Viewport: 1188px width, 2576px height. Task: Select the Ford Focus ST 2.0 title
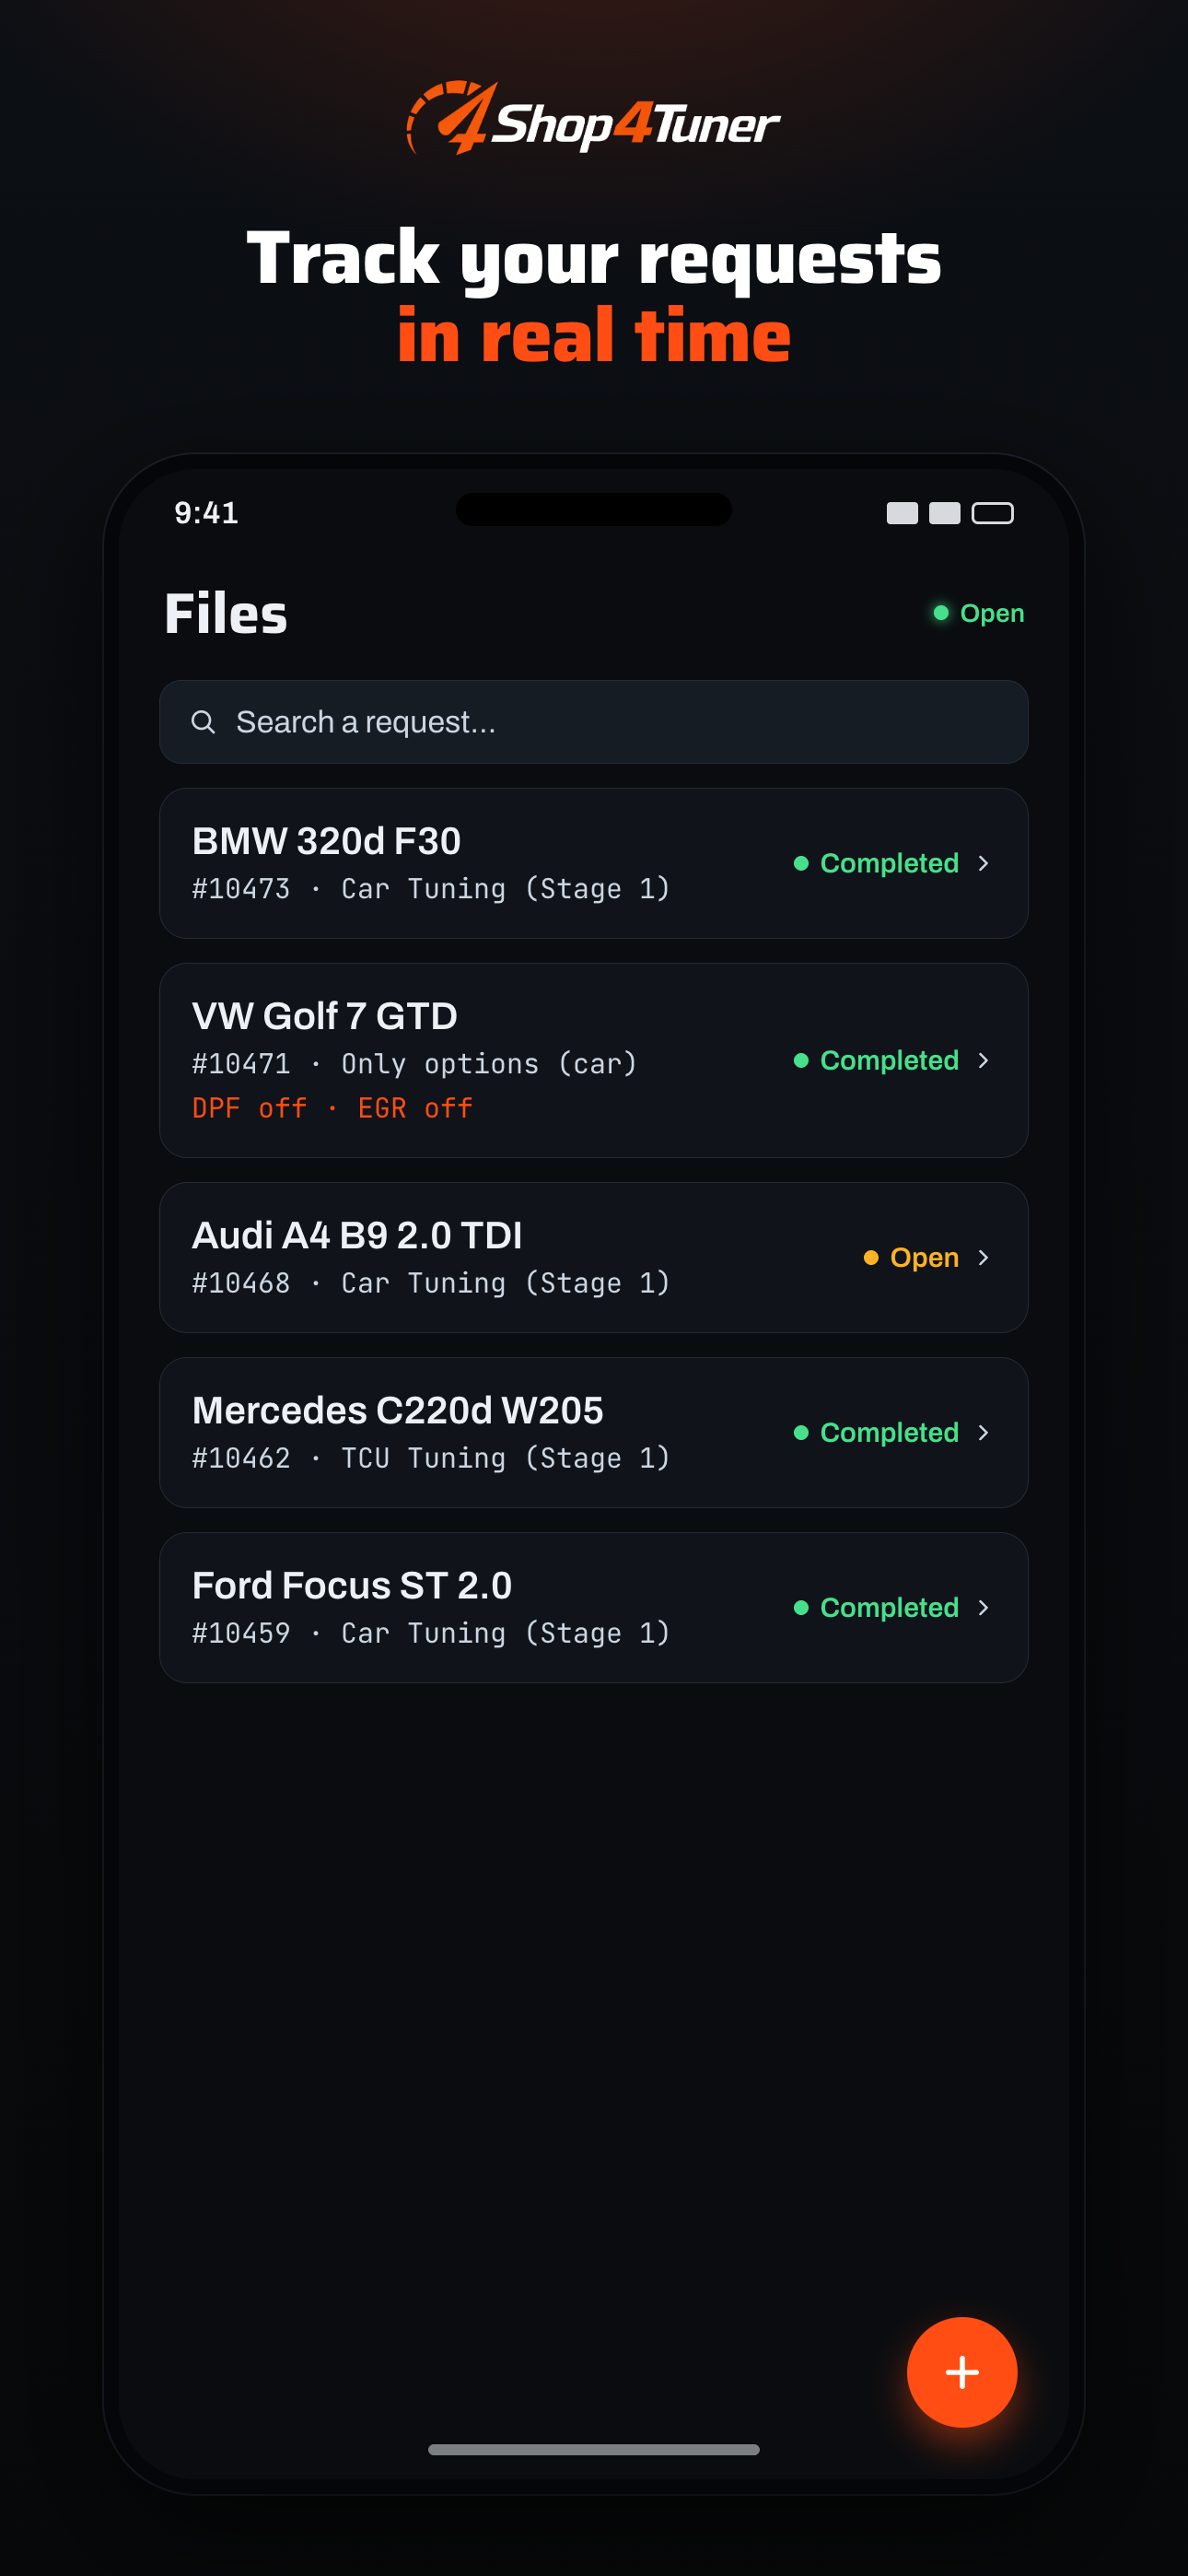pos(352,1585)
